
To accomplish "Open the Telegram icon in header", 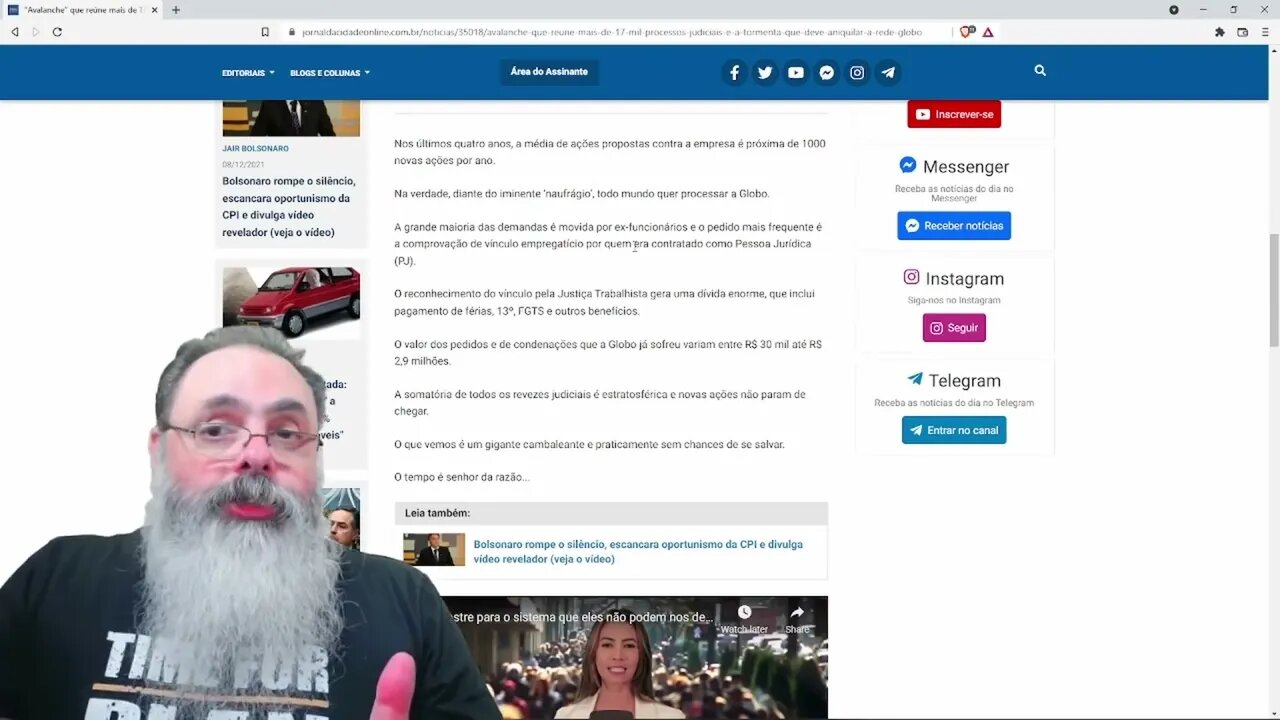I will tap(888, 72).
